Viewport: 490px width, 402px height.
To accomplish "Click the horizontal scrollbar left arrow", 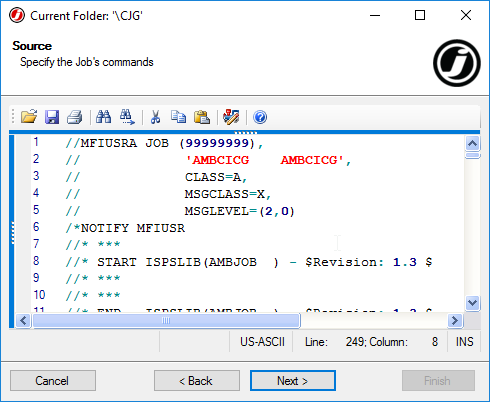I will 23,321.
